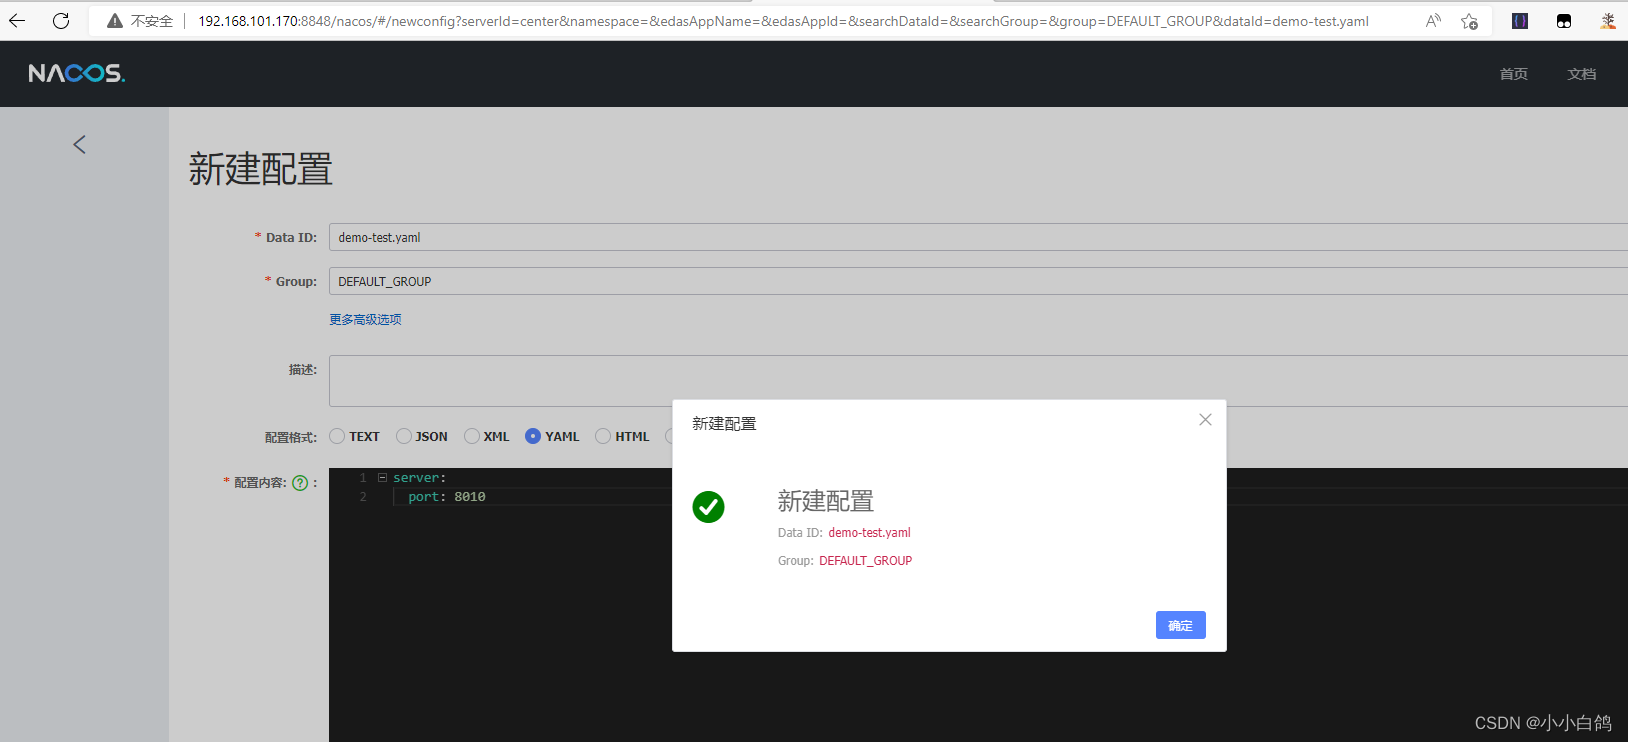Click the Data ID input field
Image resolution: width=1628 pixels, height=742 pixels.
978,237
